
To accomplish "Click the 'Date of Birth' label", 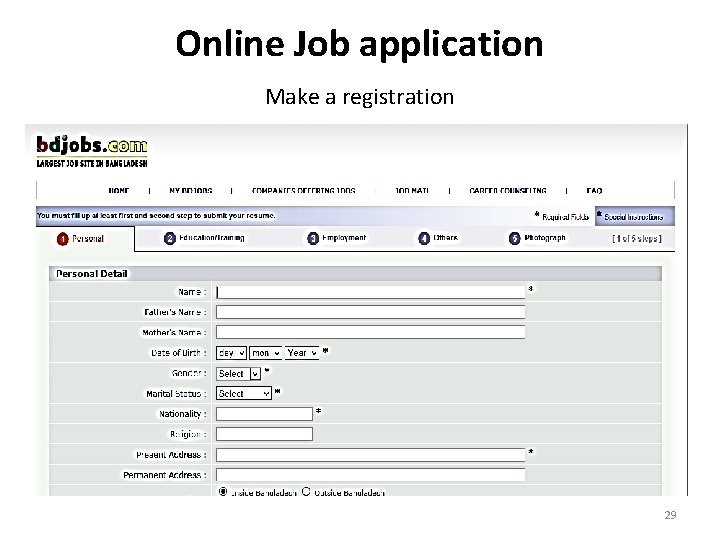I will [x=178, y=353].
